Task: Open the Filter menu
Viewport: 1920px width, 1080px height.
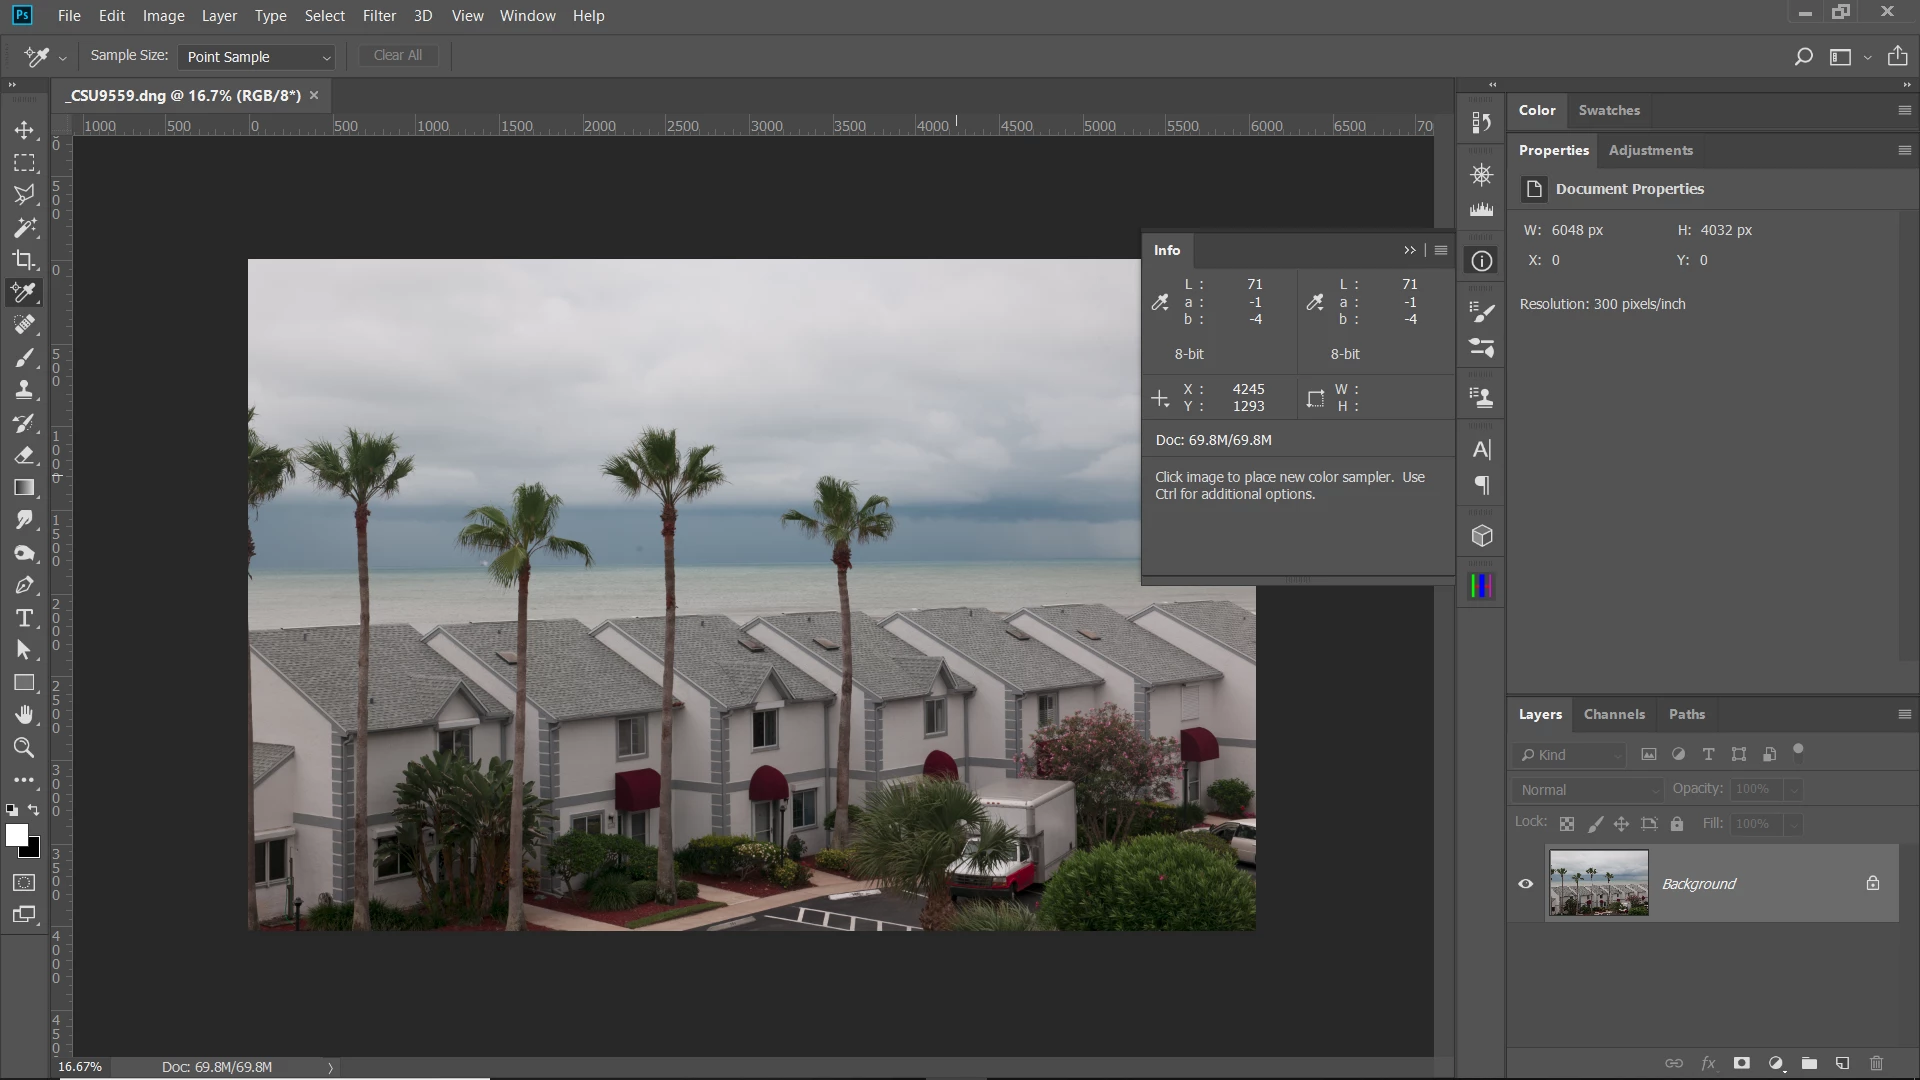Action: 379,16
